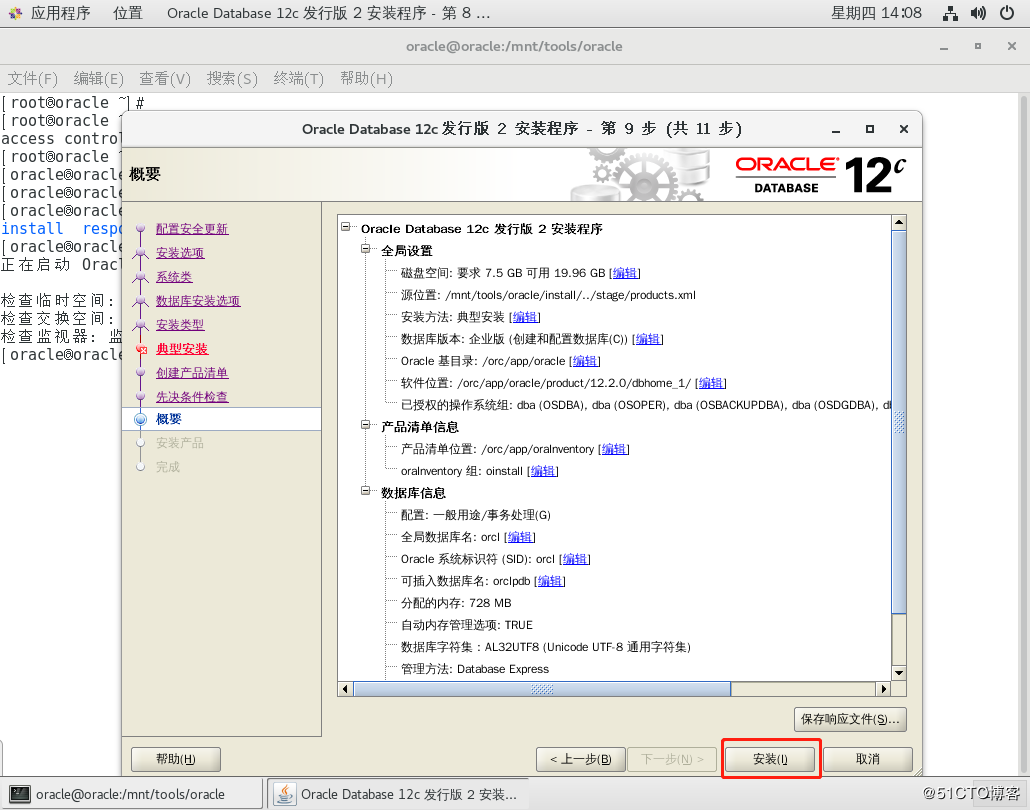Image resolution: width=1030 pixels, height=810 pixels.
Task: Maximize the Oracle installer dialog
Action: pos(870,129)
